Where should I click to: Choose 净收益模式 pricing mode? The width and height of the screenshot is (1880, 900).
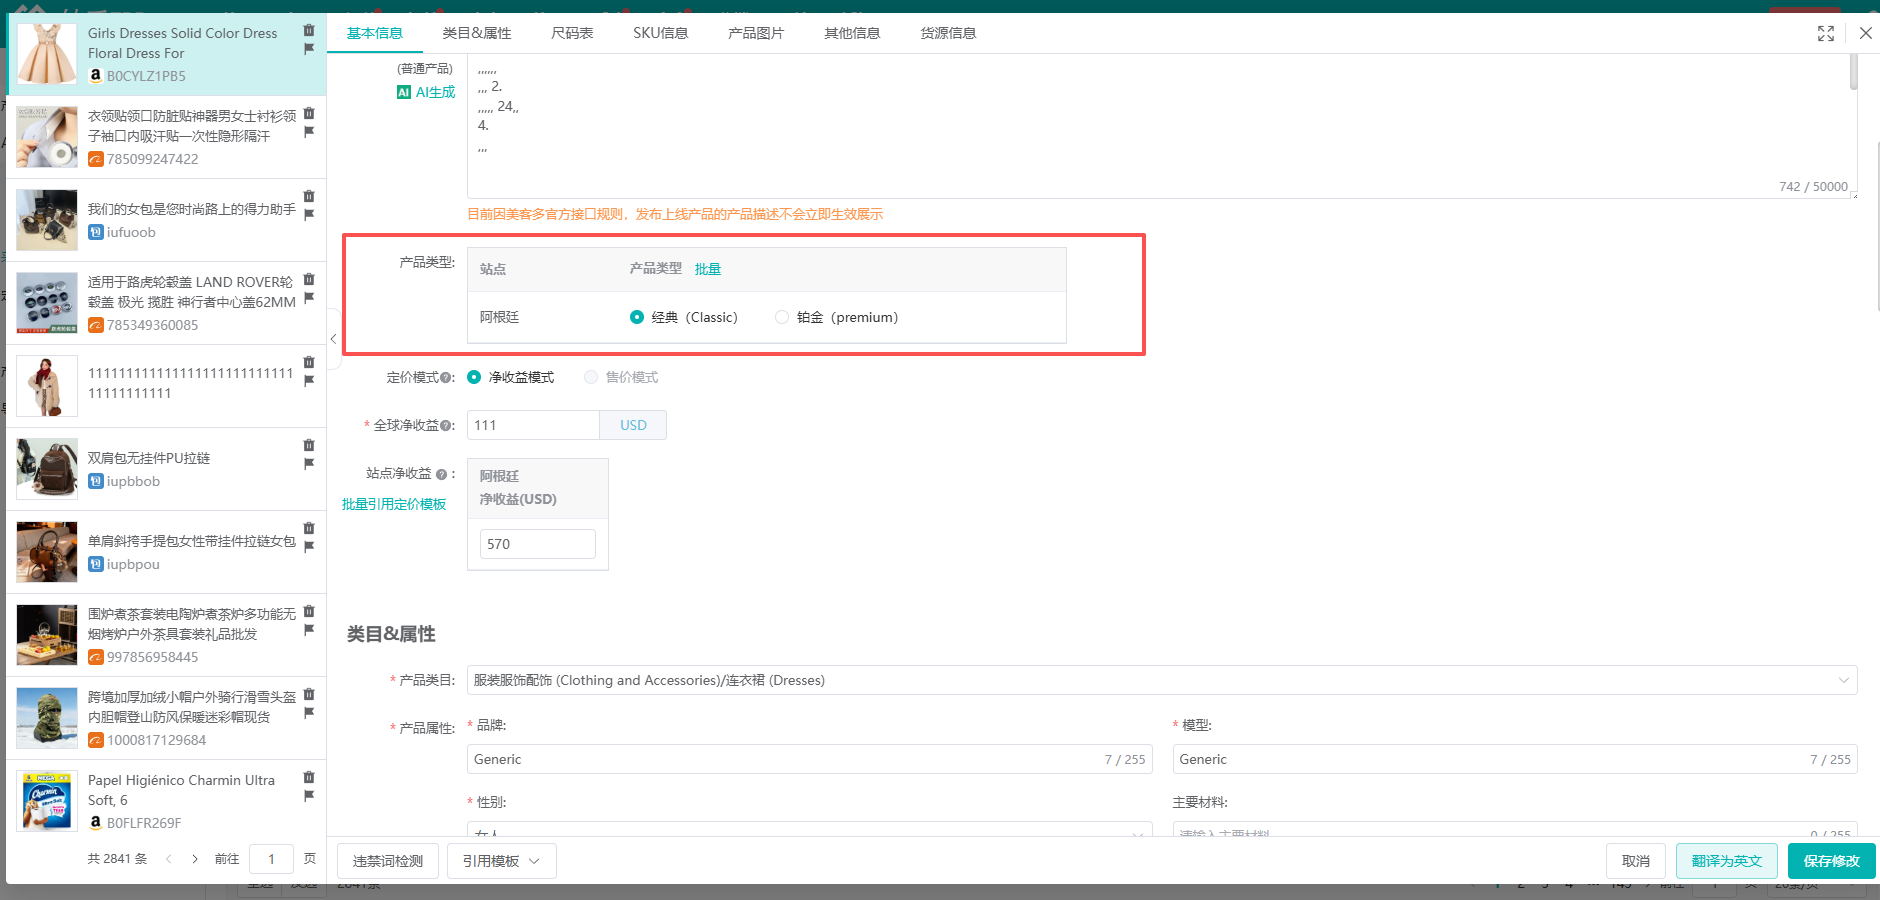point(474,377)
